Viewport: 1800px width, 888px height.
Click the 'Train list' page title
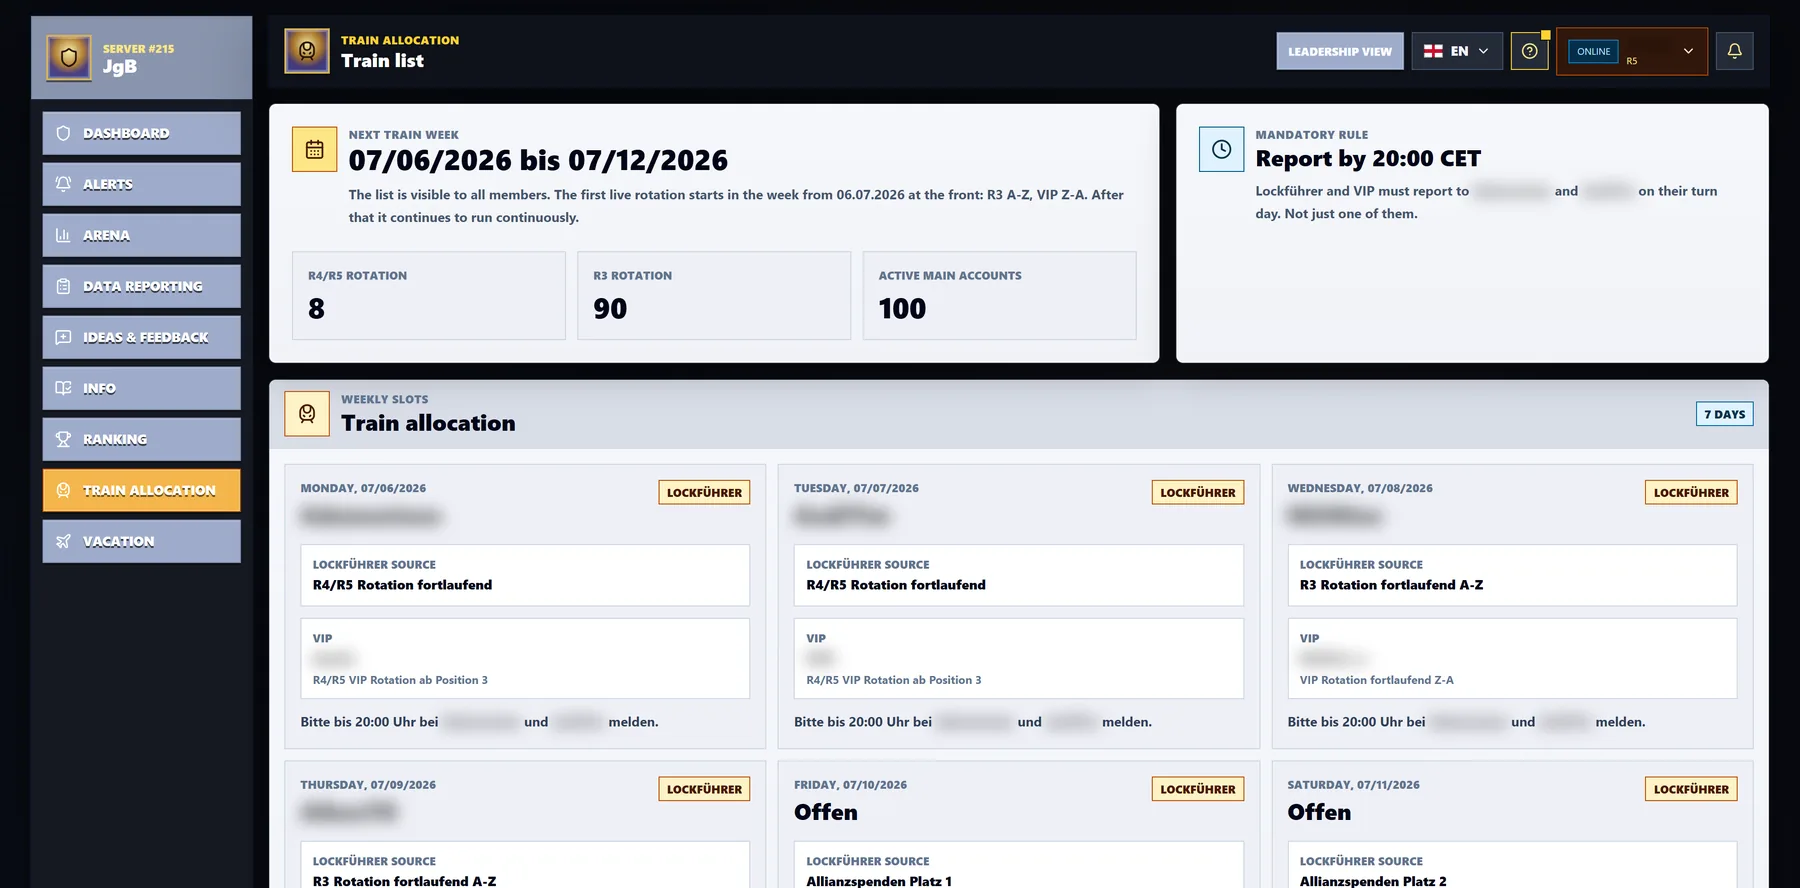coord(382,61)
